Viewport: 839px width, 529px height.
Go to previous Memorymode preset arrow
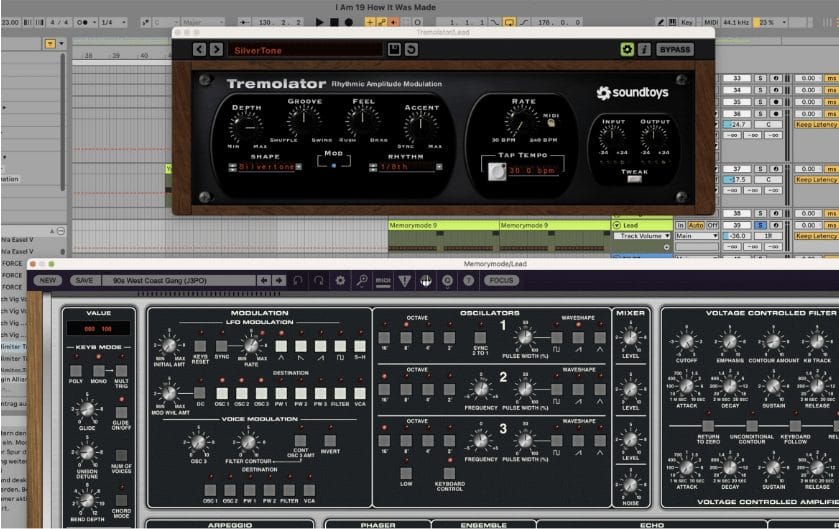(263, 280)
